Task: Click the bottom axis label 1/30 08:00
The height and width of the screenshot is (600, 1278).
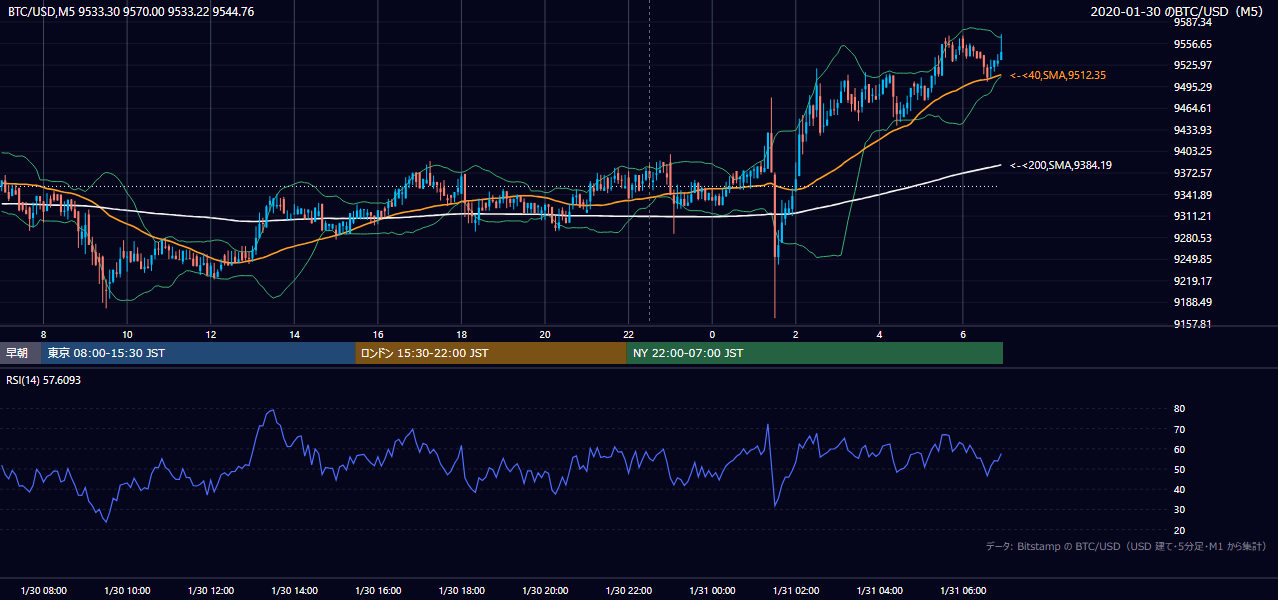Action: (43, 591)
